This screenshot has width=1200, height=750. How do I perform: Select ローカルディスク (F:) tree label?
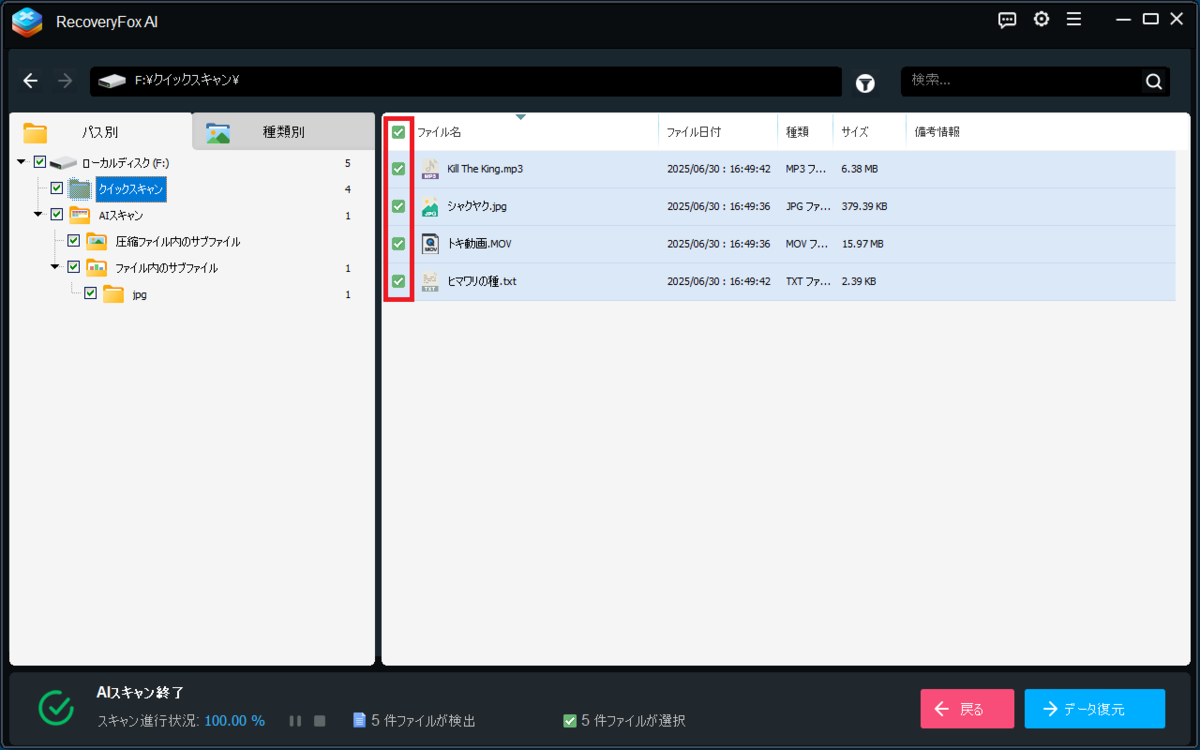click(125, 162)
